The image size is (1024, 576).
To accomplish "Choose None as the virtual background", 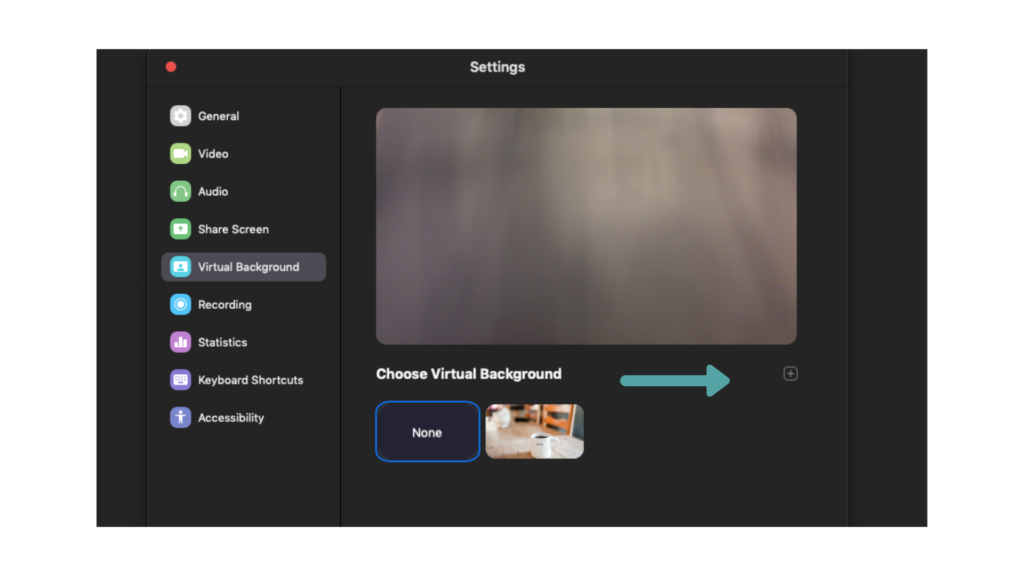I will coord(427,432).
